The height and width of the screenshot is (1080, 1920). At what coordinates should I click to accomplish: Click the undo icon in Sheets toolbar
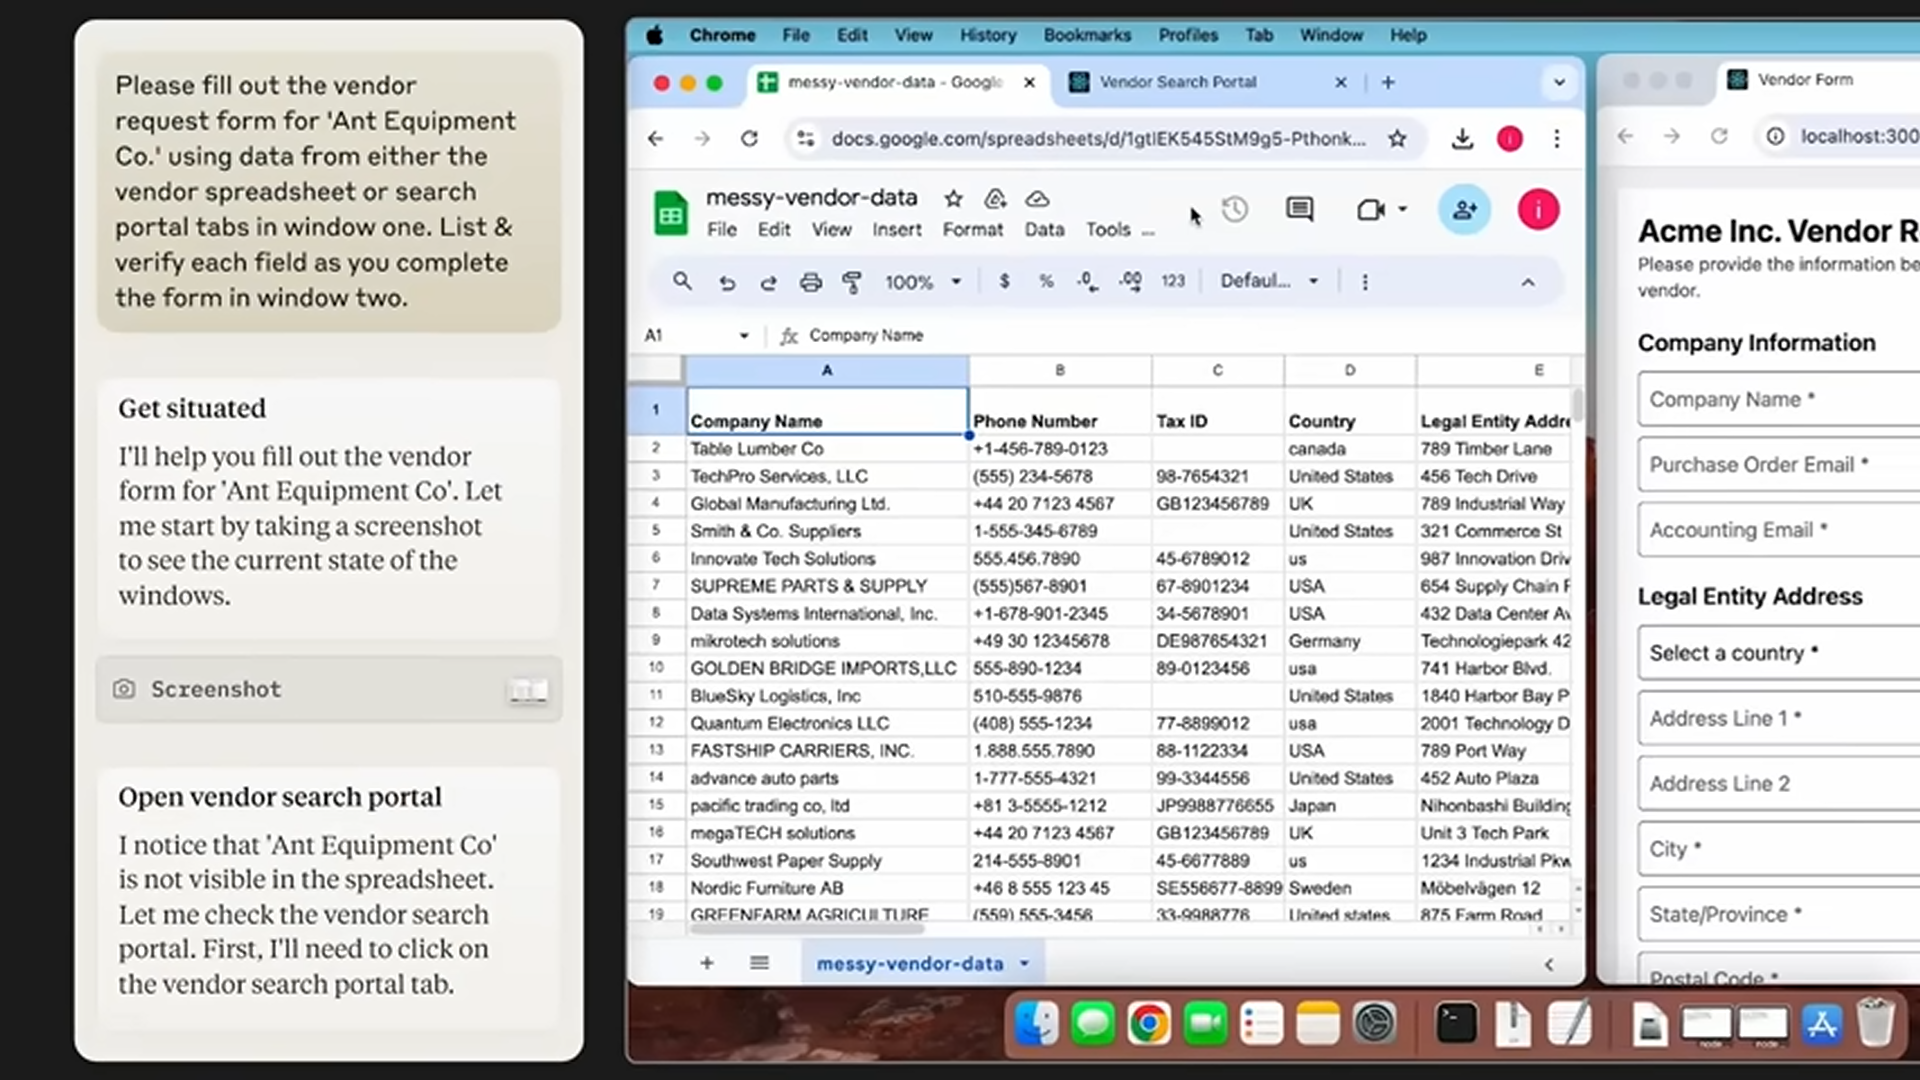(725, 281)
